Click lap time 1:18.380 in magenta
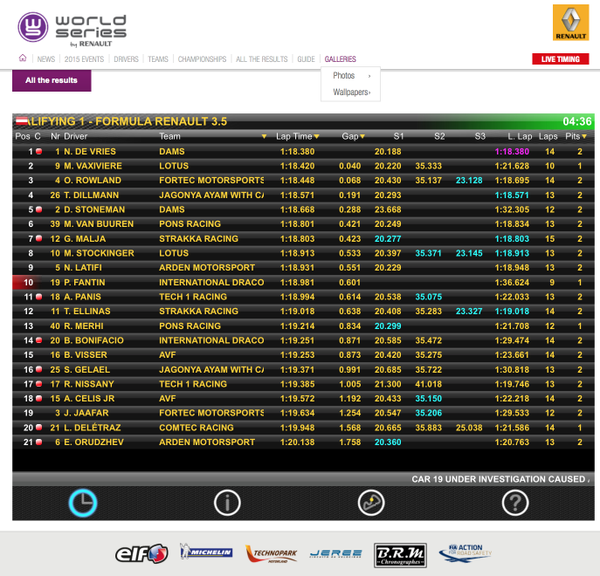Image resolution: width=600 pixels, height=576 pixels. 512,151
